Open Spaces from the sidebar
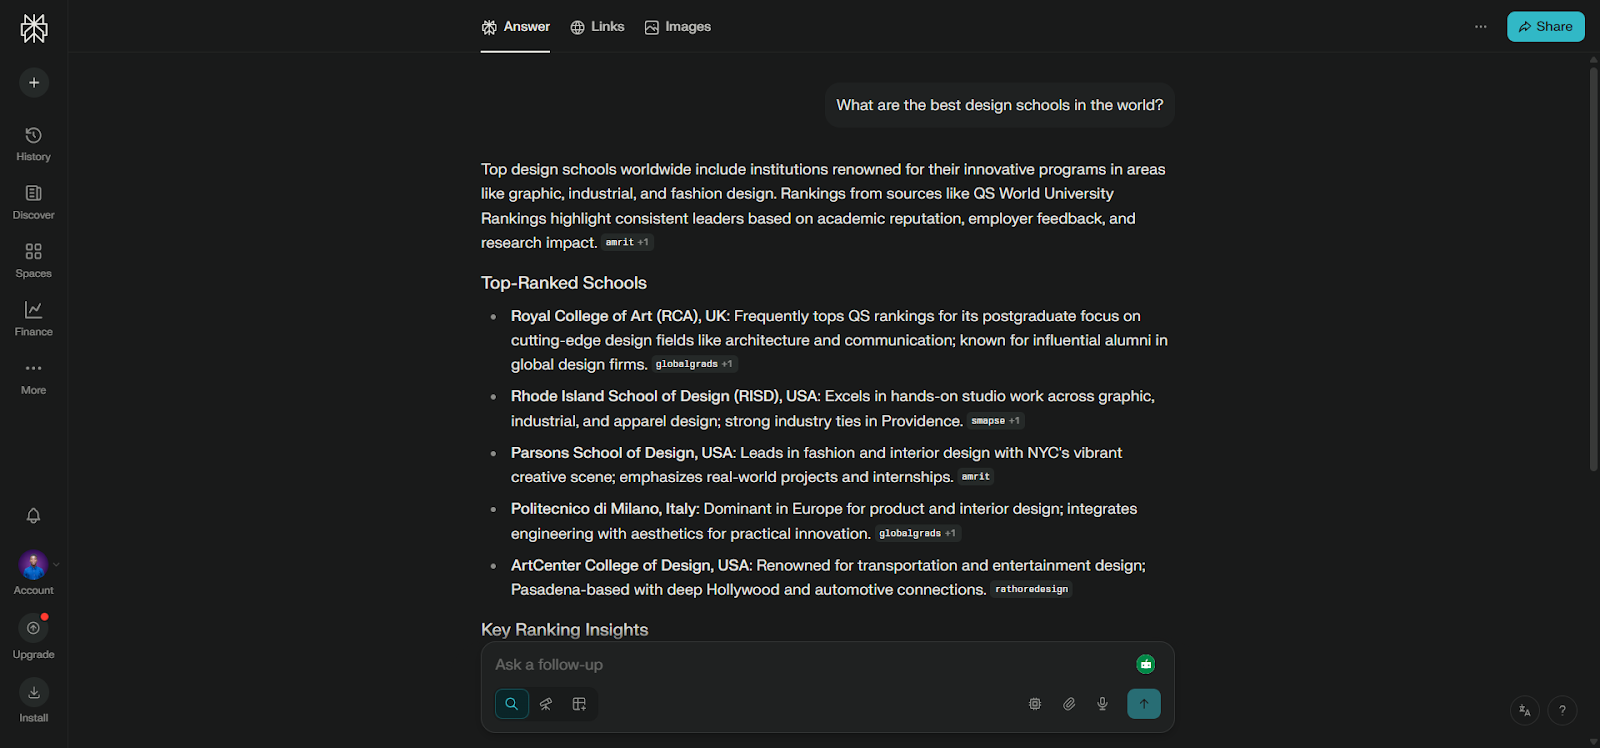Image resolution: width=1600 pixels, height=748 pixels. [x=33, y=257]
